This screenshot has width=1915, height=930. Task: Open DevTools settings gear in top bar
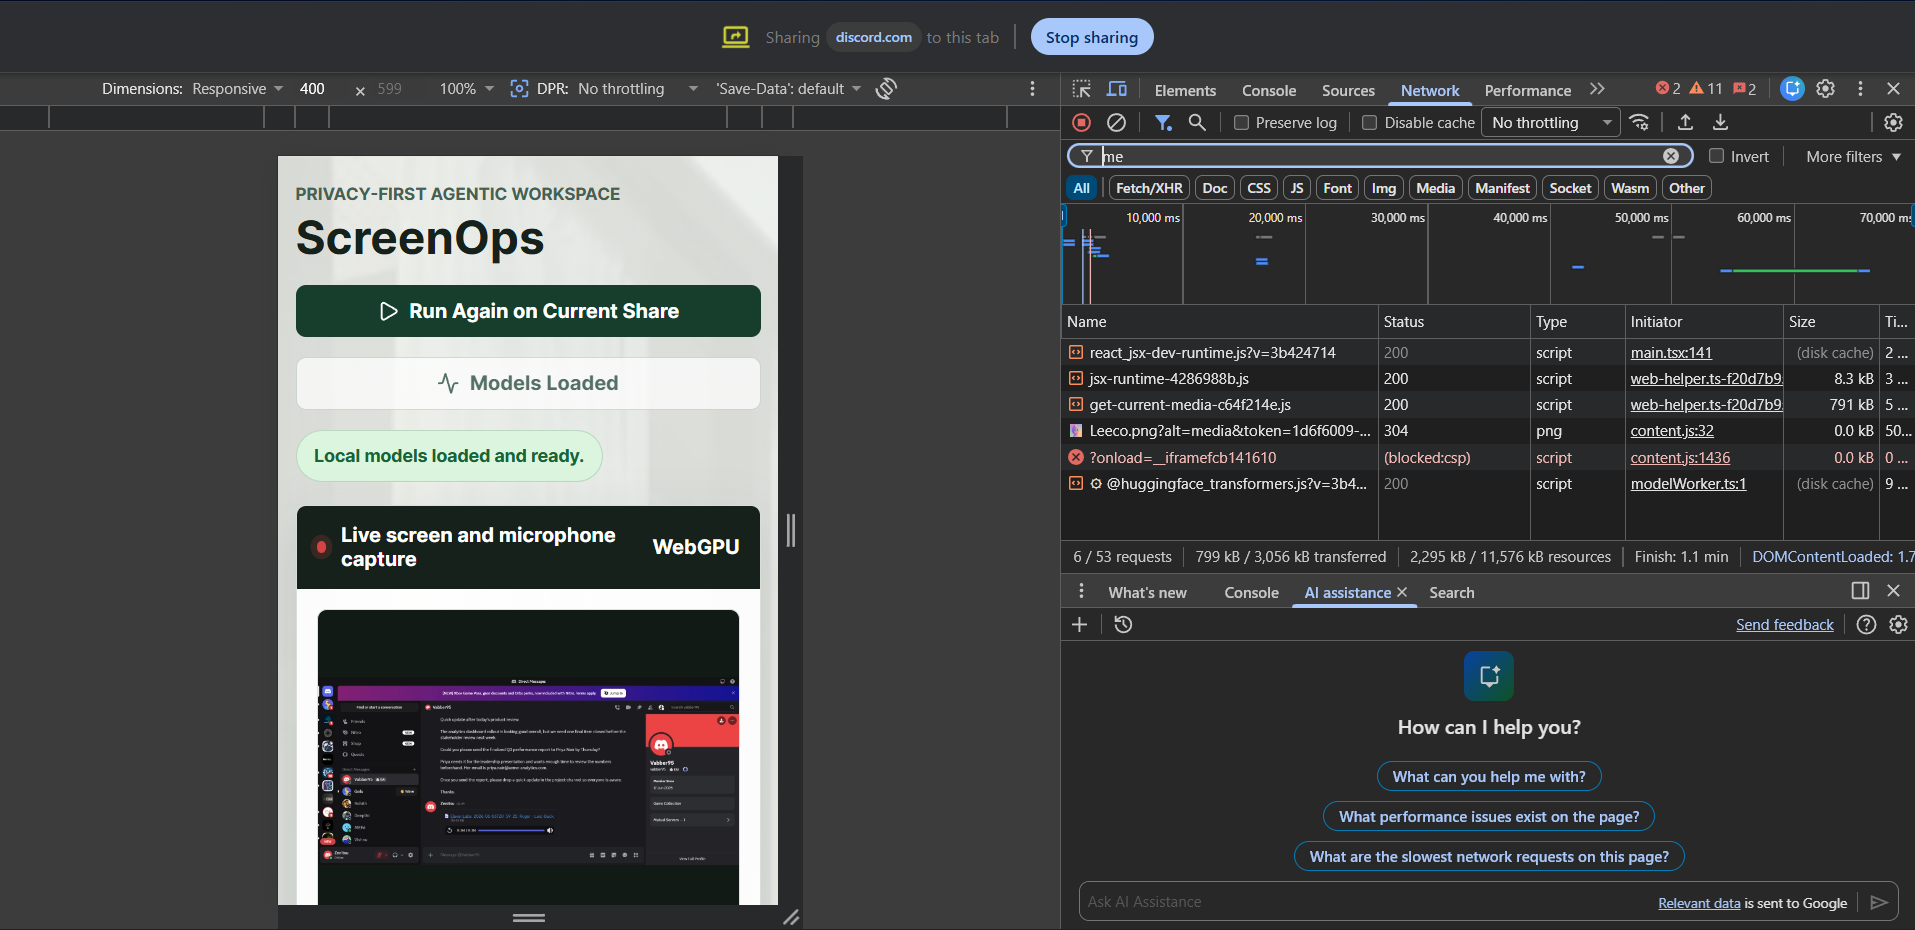pos(1825,89)
